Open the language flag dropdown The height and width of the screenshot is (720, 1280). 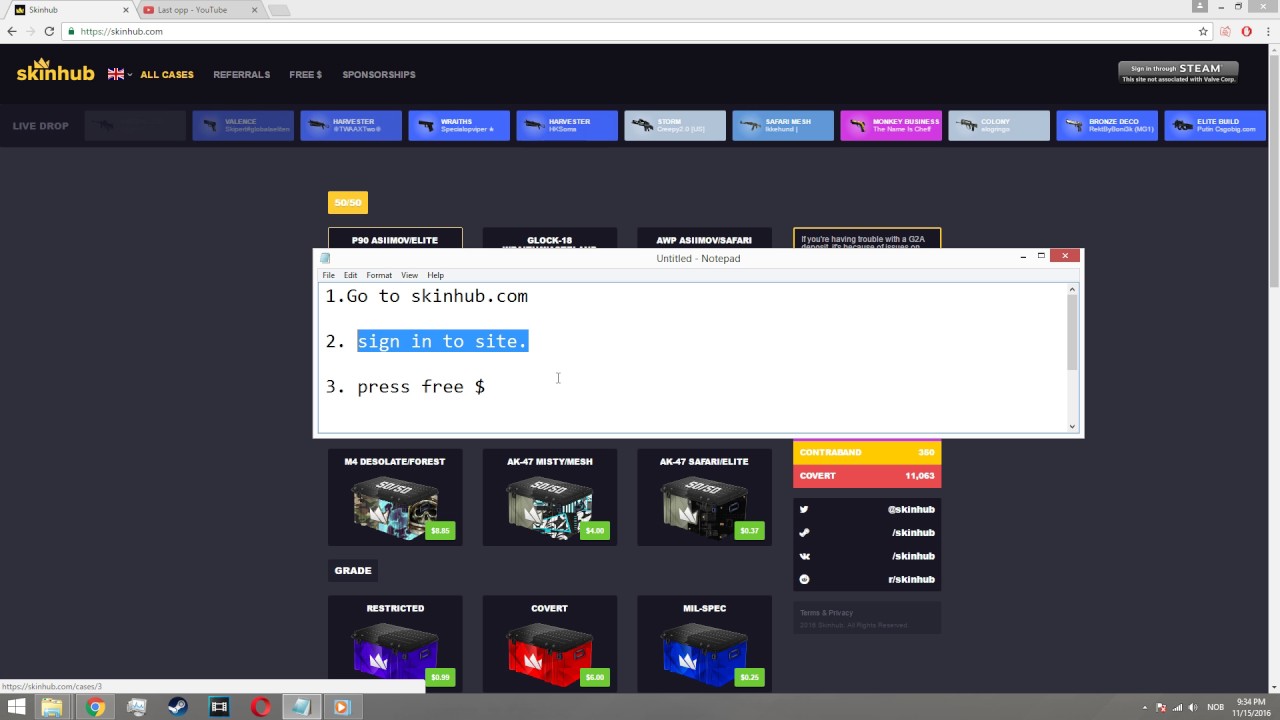(x=120, y=74)
